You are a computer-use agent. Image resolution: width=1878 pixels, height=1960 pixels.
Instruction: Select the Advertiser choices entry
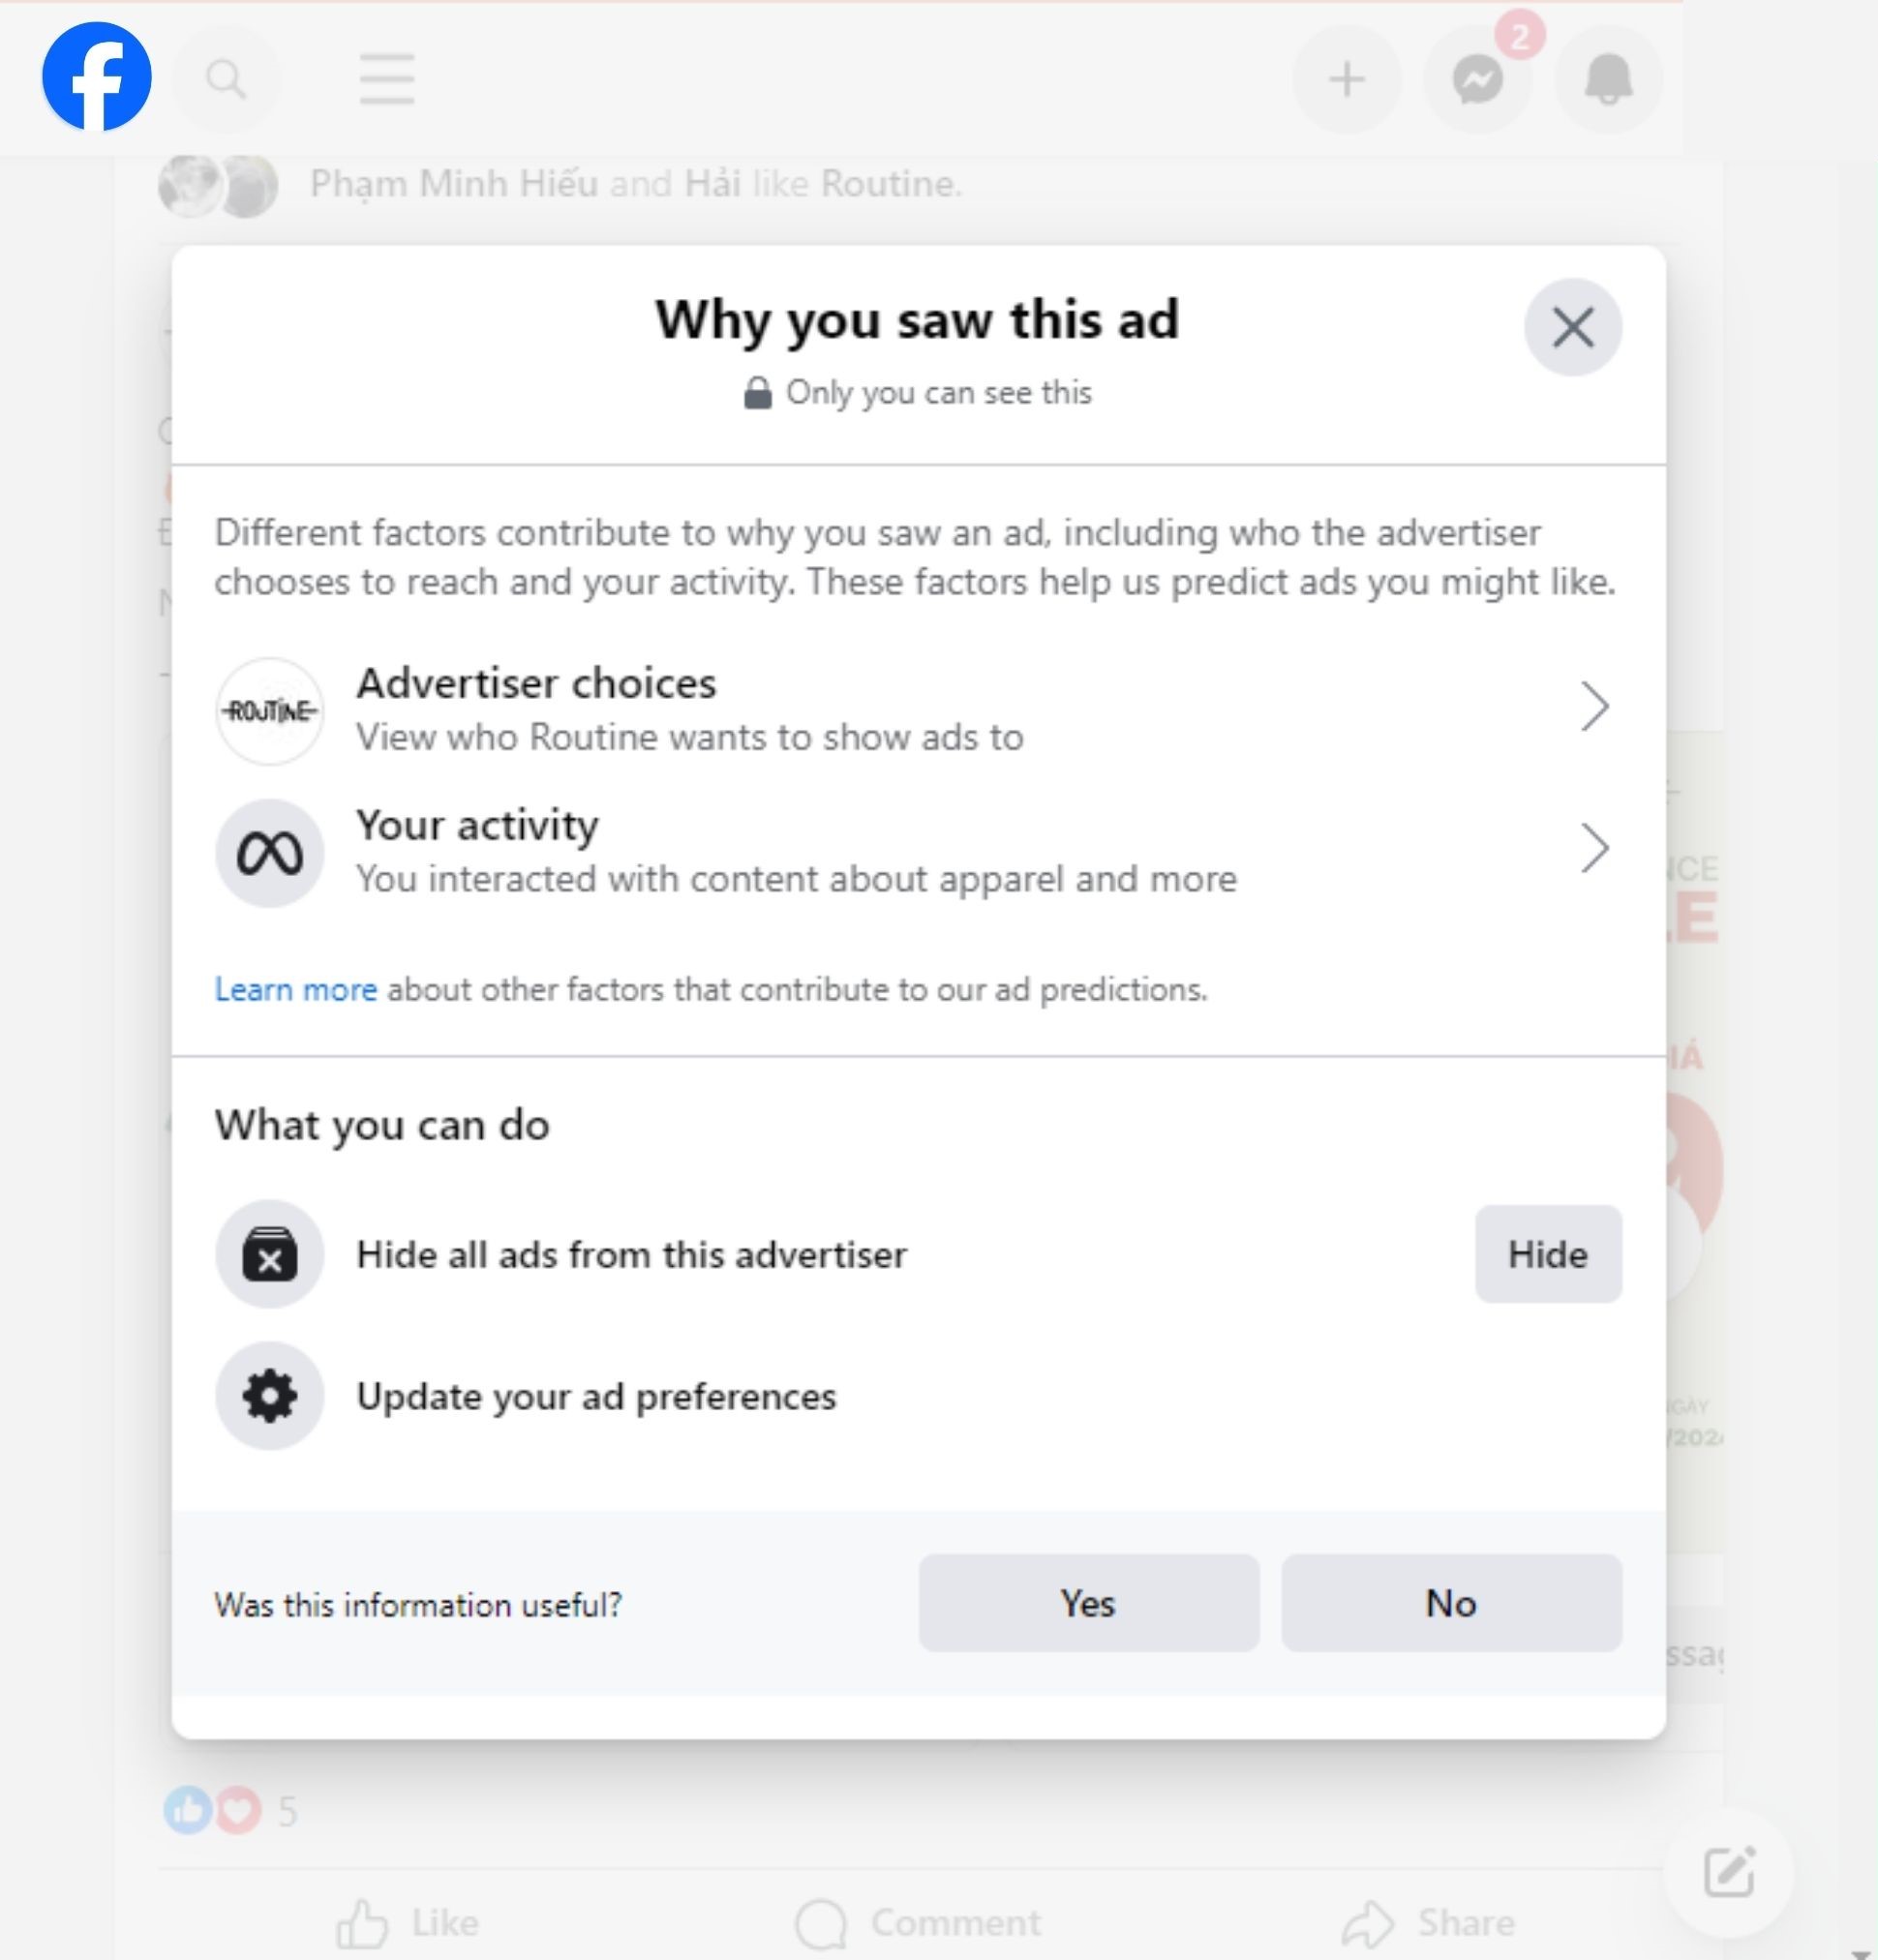[x=690, y=709]
